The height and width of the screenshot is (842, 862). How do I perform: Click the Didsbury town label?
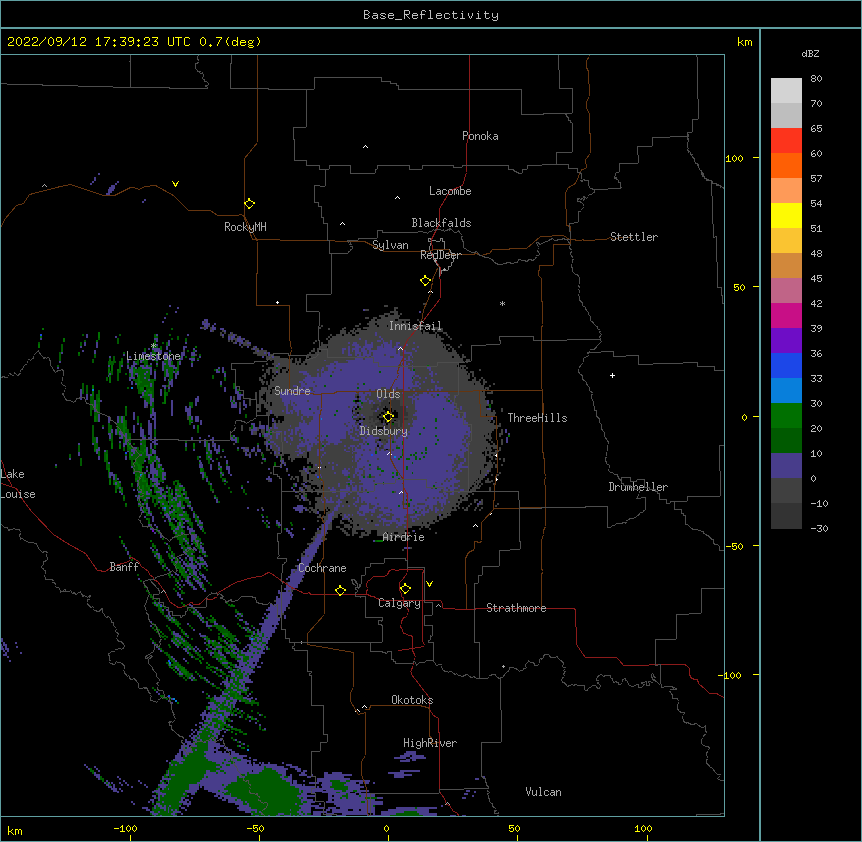[x=384, y=431]
